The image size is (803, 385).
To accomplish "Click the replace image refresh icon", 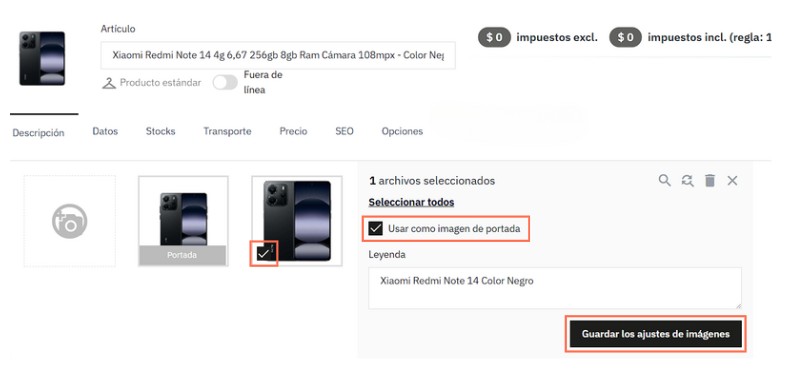I will 687,180.
